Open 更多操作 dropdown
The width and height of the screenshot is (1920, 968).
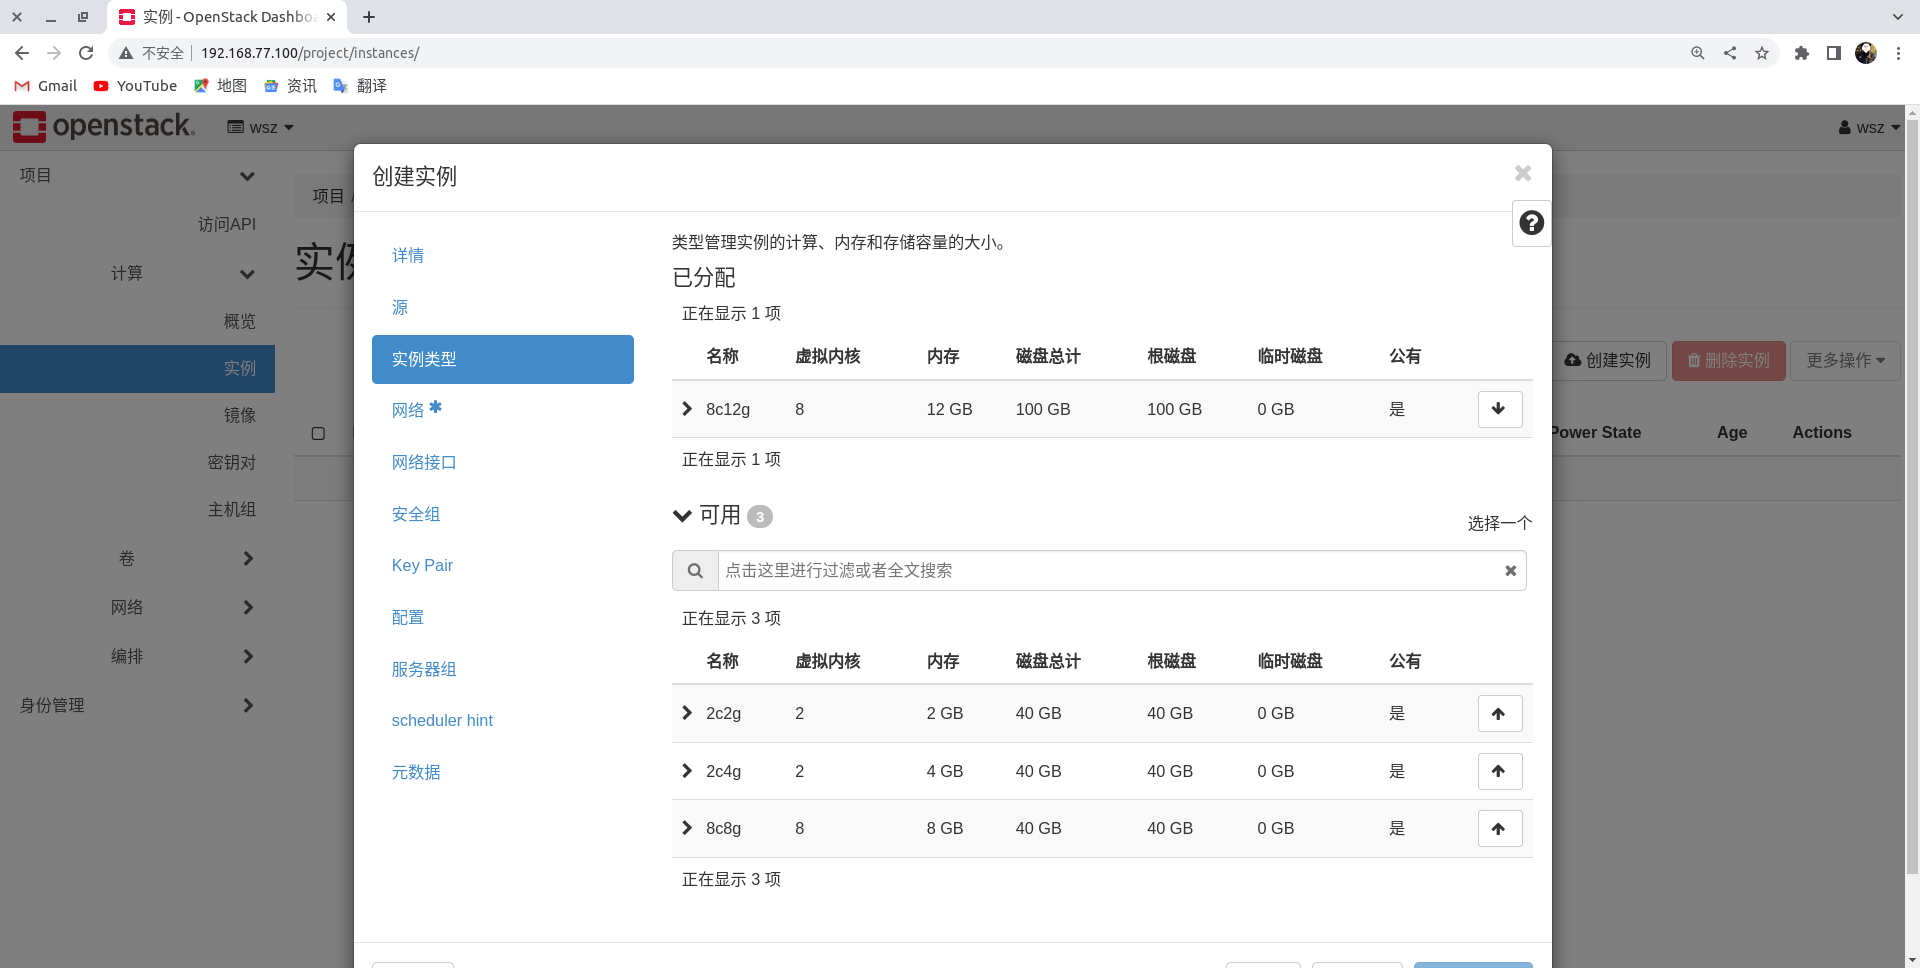pyautogui.click(x=1845, y=361)
